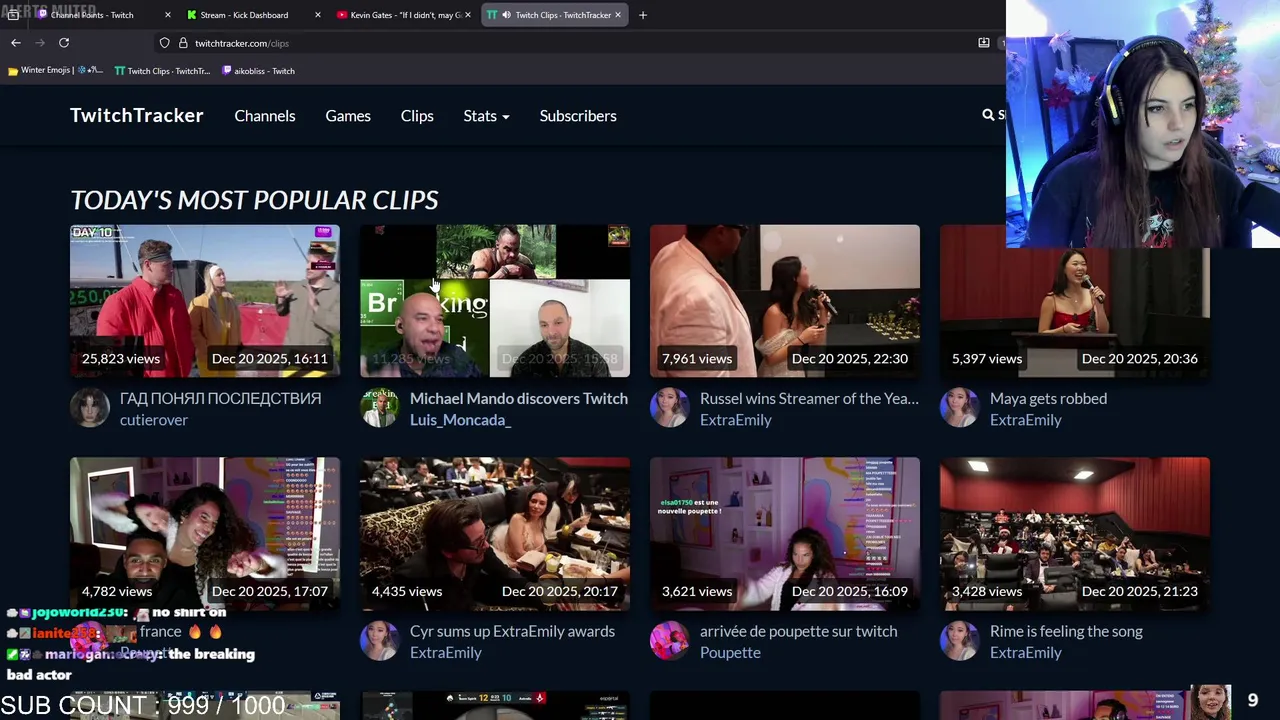Open the Clips nav item

(417, 116)
